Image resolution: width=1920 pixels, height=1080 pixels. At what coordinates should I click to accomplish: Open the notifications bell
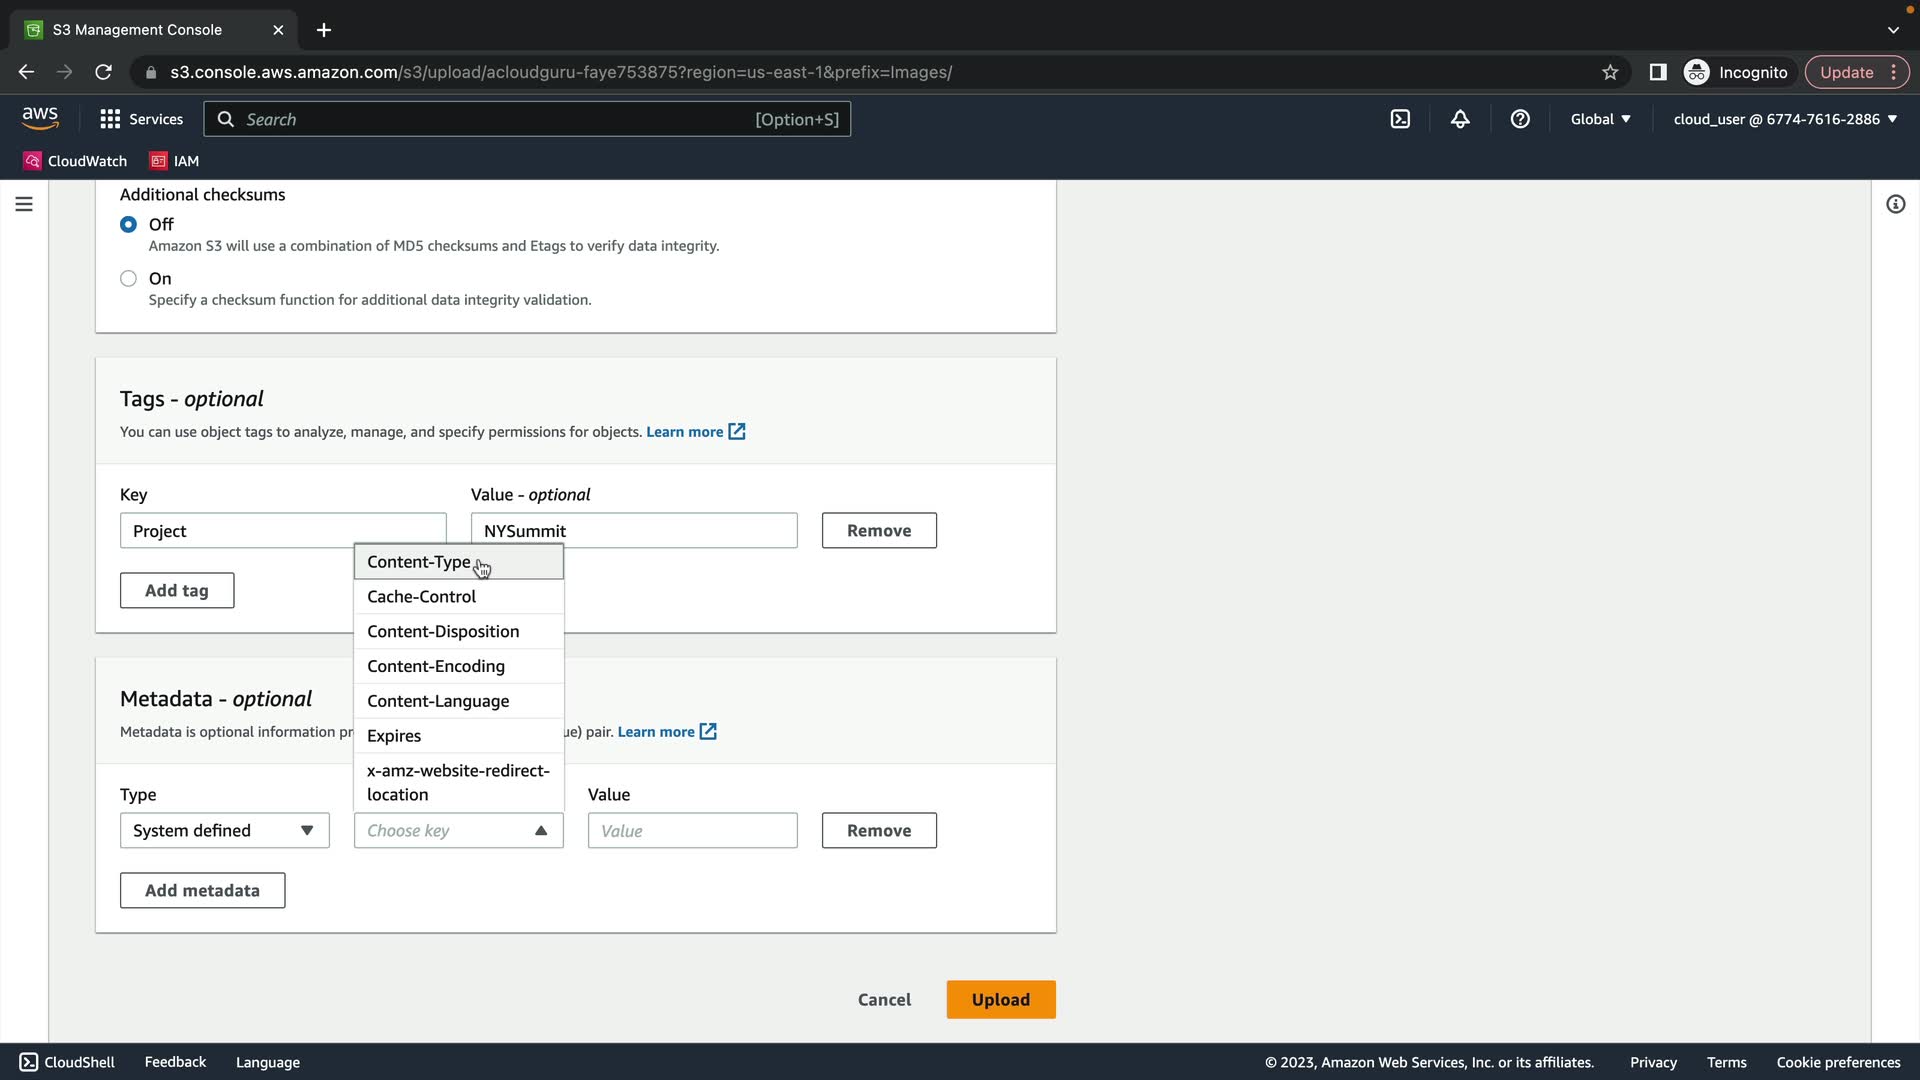tap(1460, 119)
